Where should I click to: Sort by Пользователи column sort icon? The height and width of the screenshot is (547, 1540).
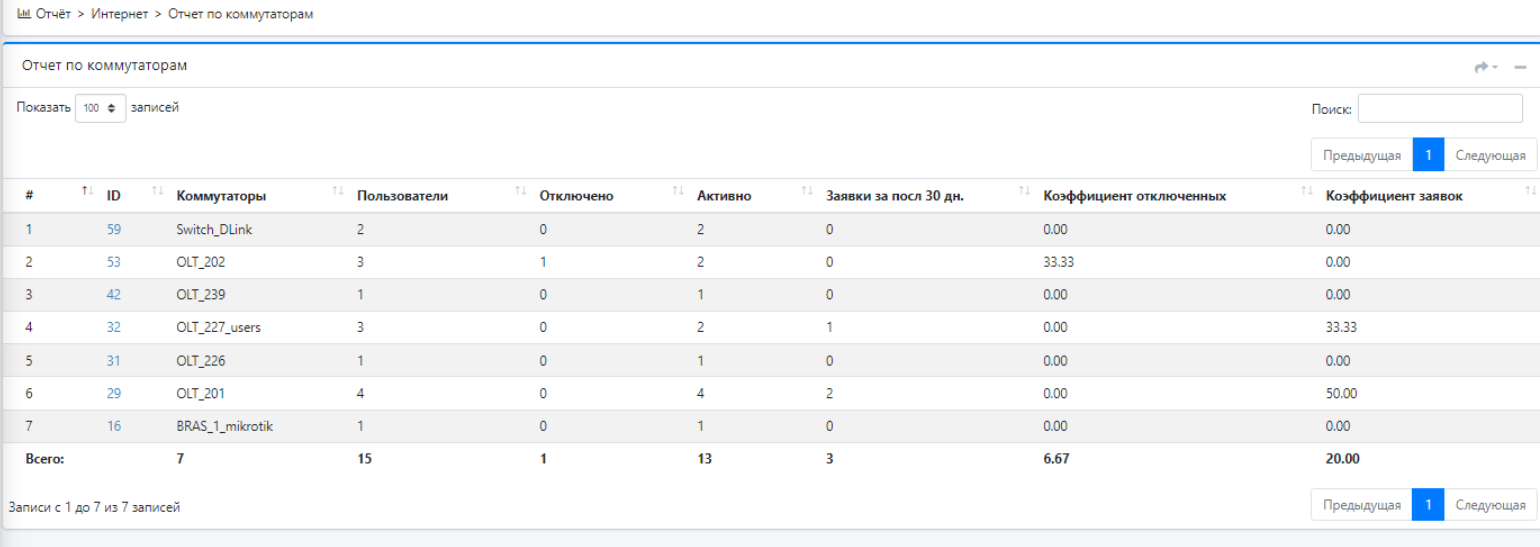(520, 191)
